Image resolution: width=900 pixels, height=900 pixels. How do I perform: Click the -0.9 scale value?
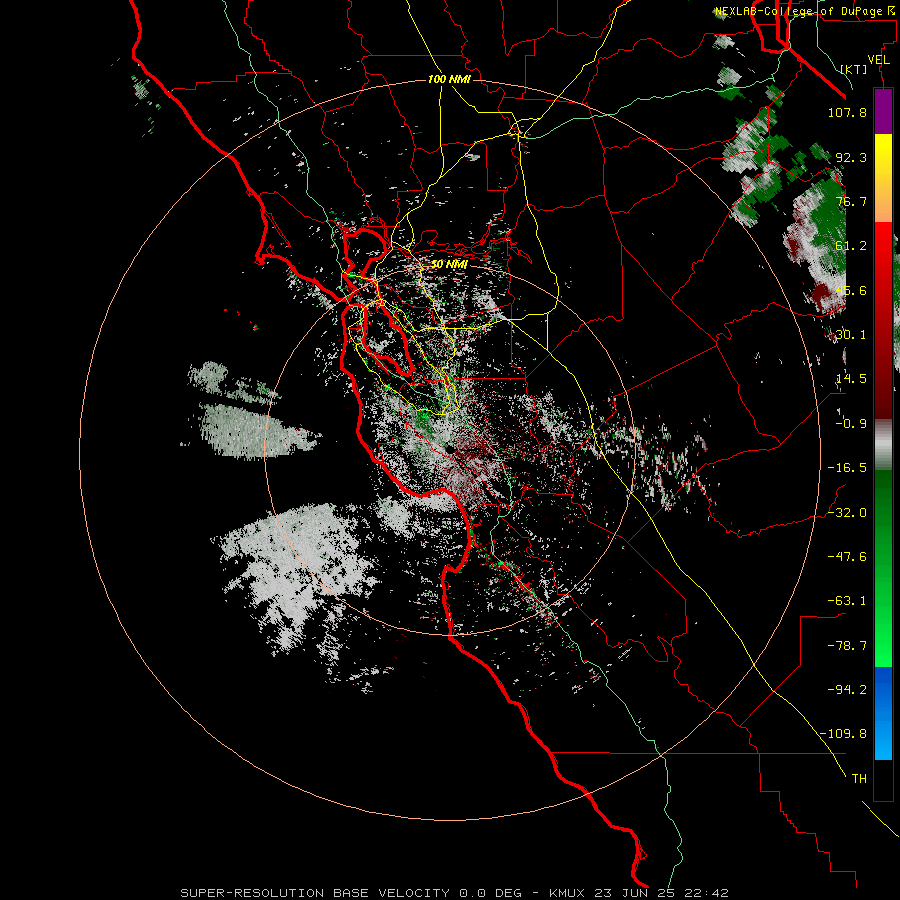(x=851, y=424)
